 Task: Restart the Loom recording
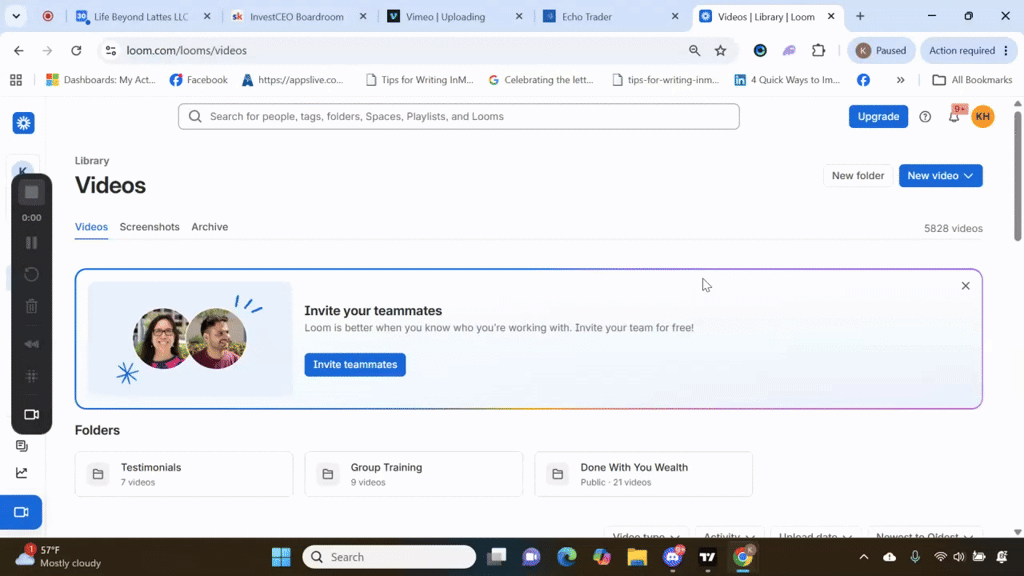31,274
